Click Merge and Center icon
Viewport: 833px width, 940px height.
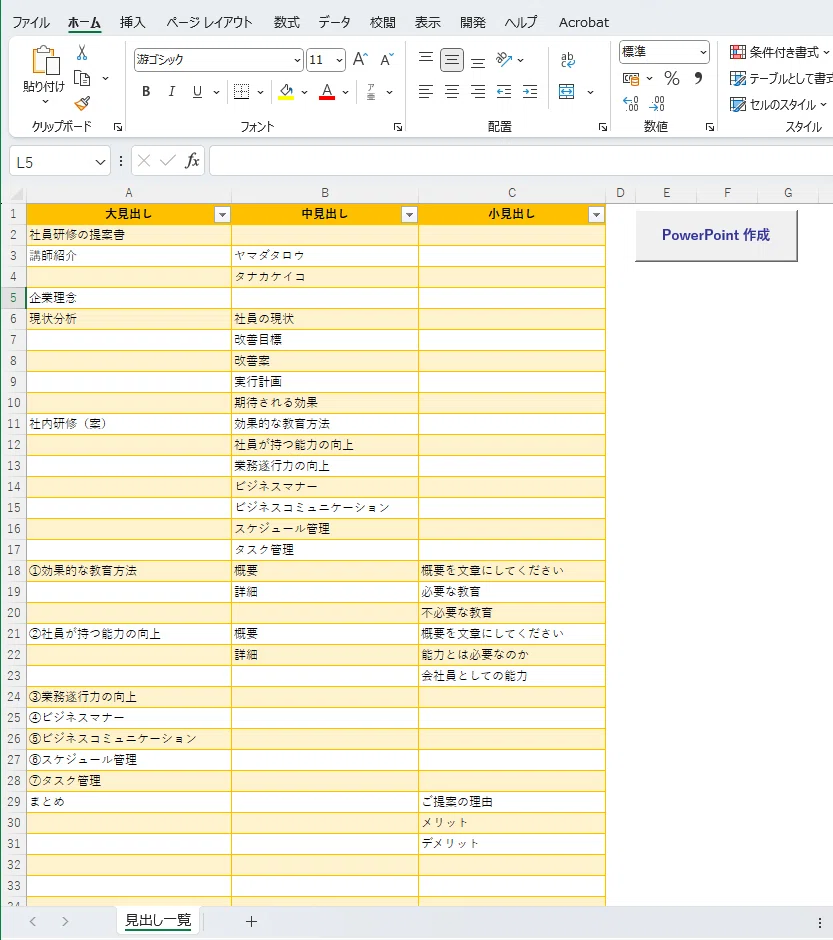click(x=567, y=92)
